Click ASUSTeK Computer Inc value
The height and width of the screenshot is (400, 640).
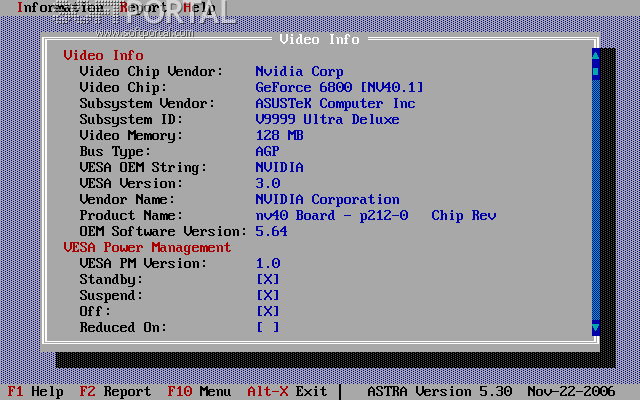(336, 103)
